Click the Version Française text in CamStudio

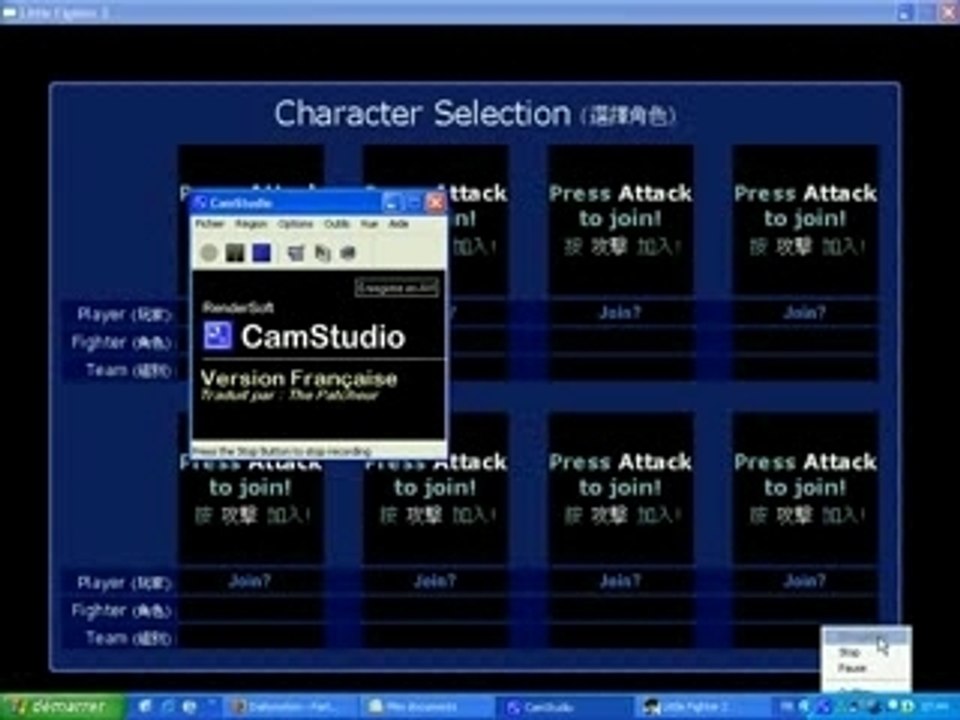point(299,378)
